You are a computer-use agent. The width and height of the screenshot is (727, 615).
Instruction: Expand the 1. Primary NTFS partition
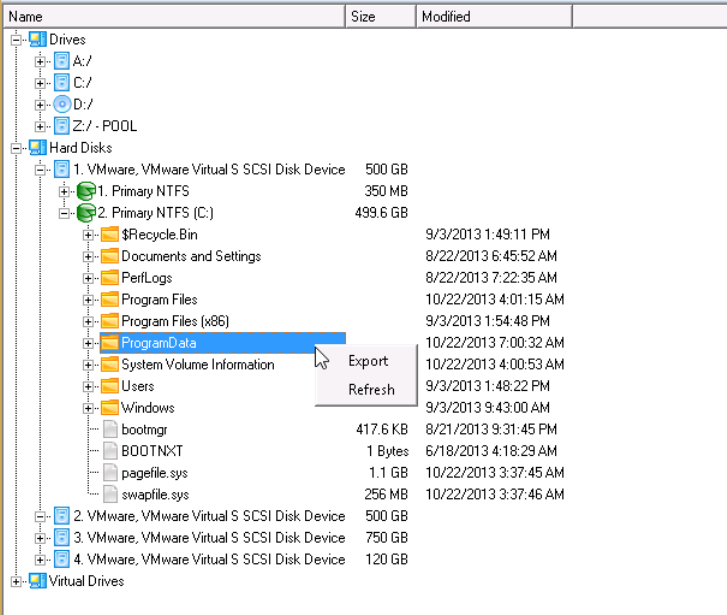[64, 192]
